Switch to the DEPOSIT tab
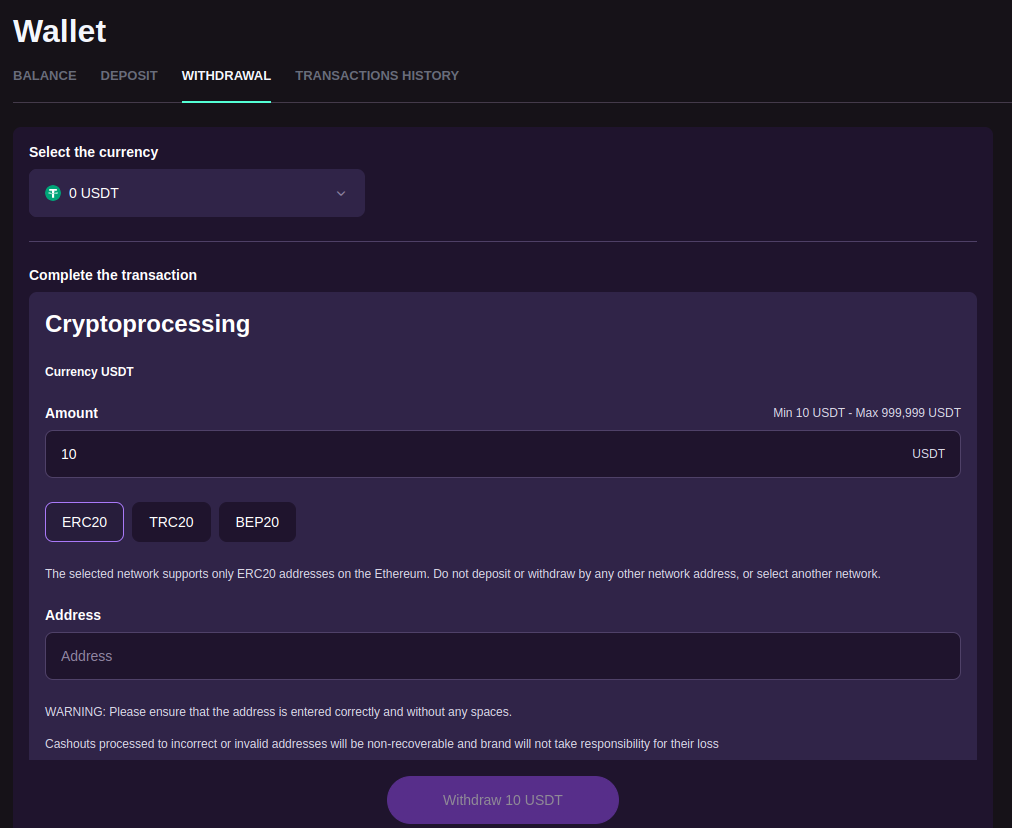1012x828 pixels. click(x=129, y=75)
